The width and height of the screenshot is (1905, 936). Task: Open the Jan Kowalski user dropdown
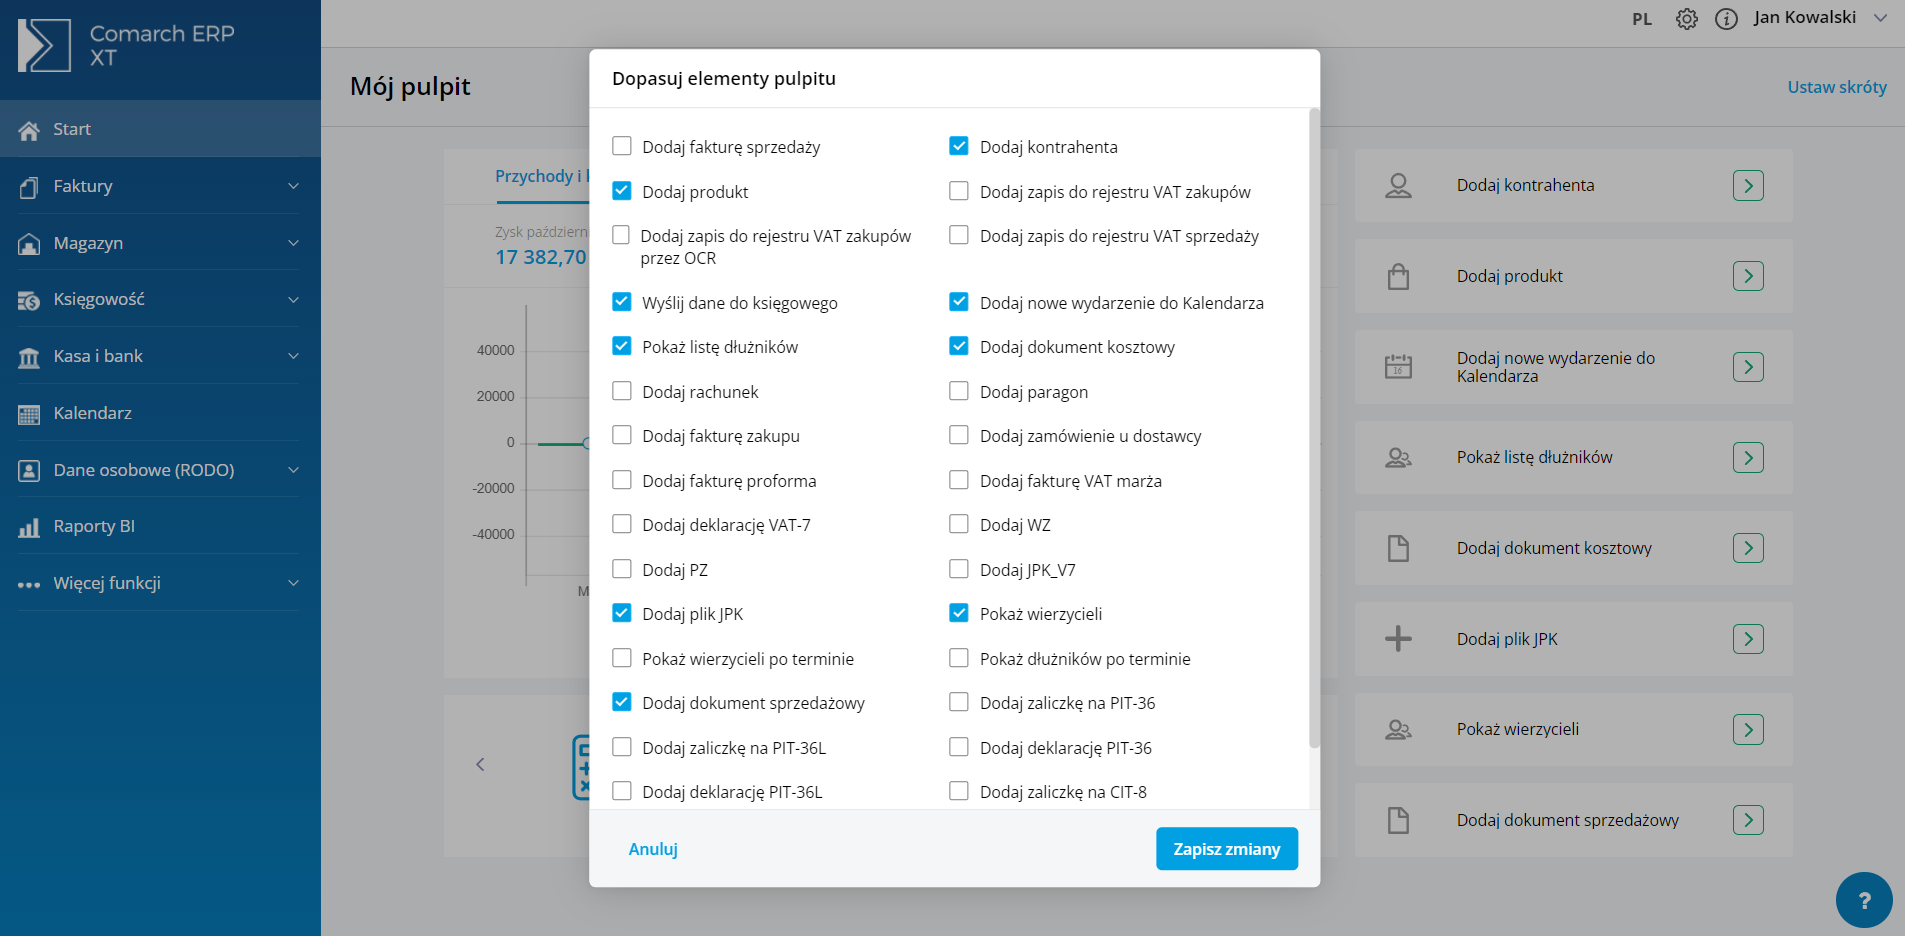point(1820,18)
